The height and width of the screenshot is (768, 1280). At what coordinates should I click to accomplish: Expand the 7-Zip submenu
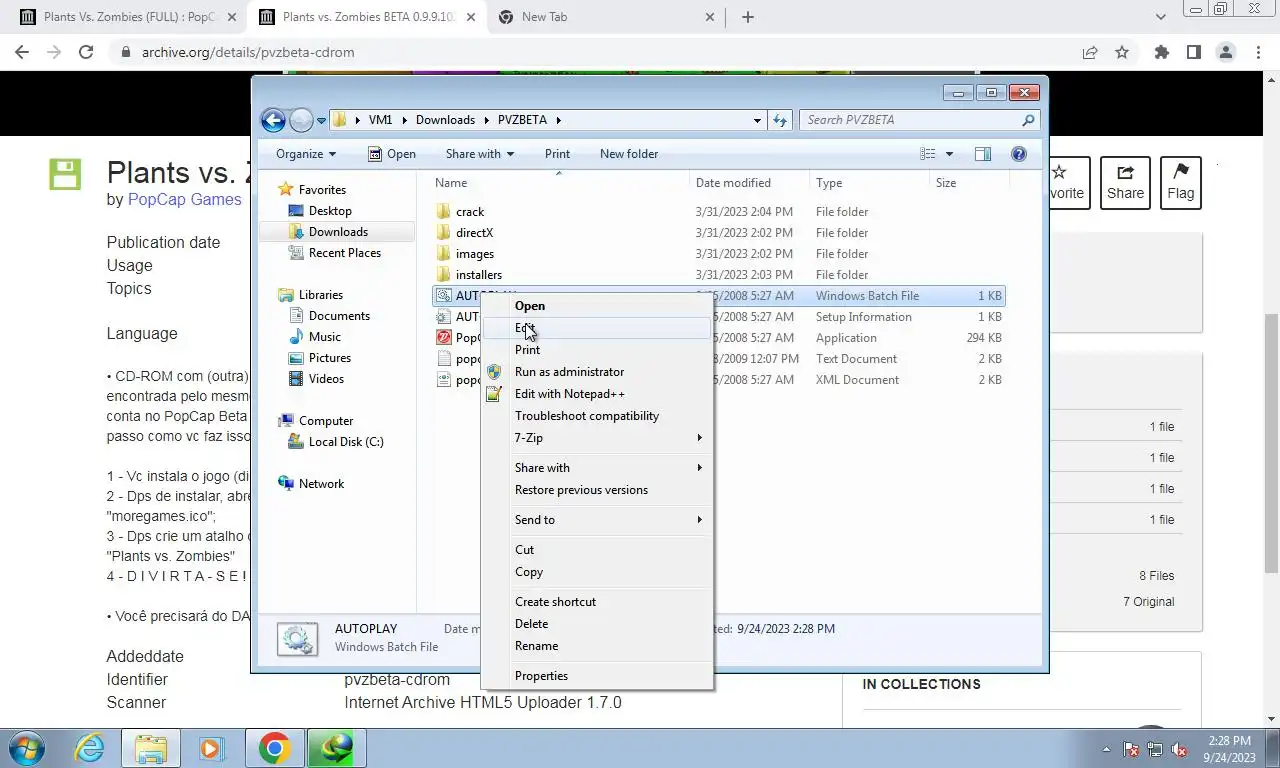pos(597,438)
